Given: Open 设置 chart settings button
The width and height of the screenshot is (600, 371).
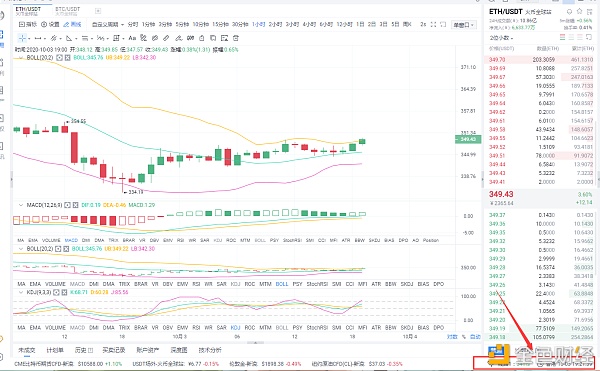Looking at the screenshot, I should tap(50, 24).
